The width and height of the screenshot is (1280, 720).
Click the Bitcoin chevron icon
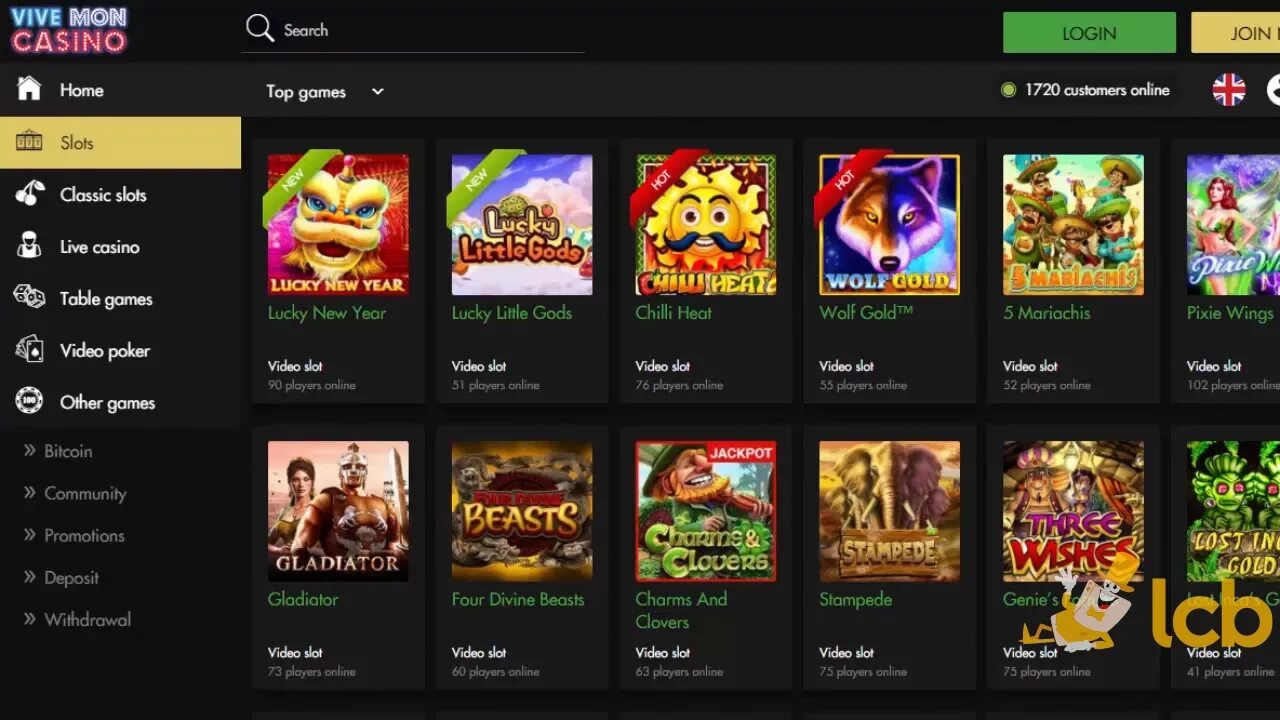29,451
